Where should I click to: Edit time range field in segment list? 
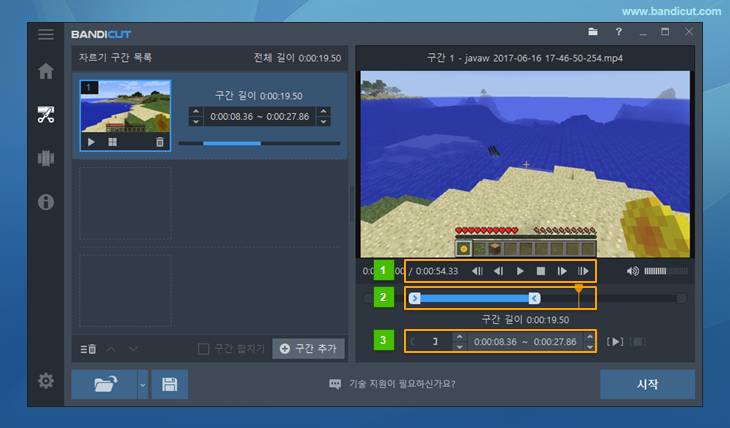pyautogui.click(x=260, y=116)
